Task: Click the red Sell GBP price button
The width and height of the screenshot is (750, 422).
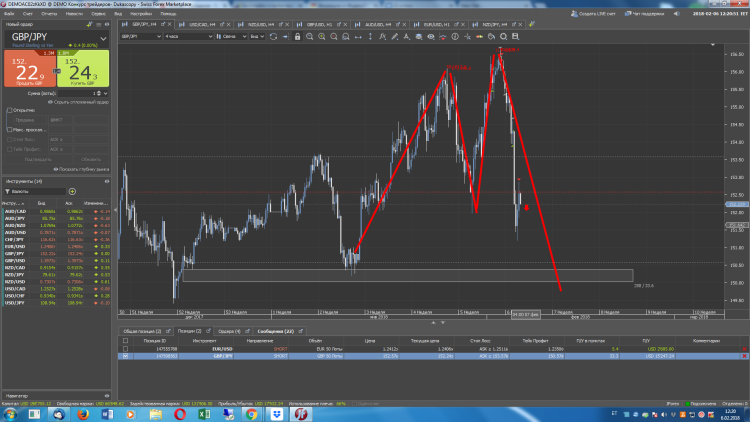Action: pos(30,68)
